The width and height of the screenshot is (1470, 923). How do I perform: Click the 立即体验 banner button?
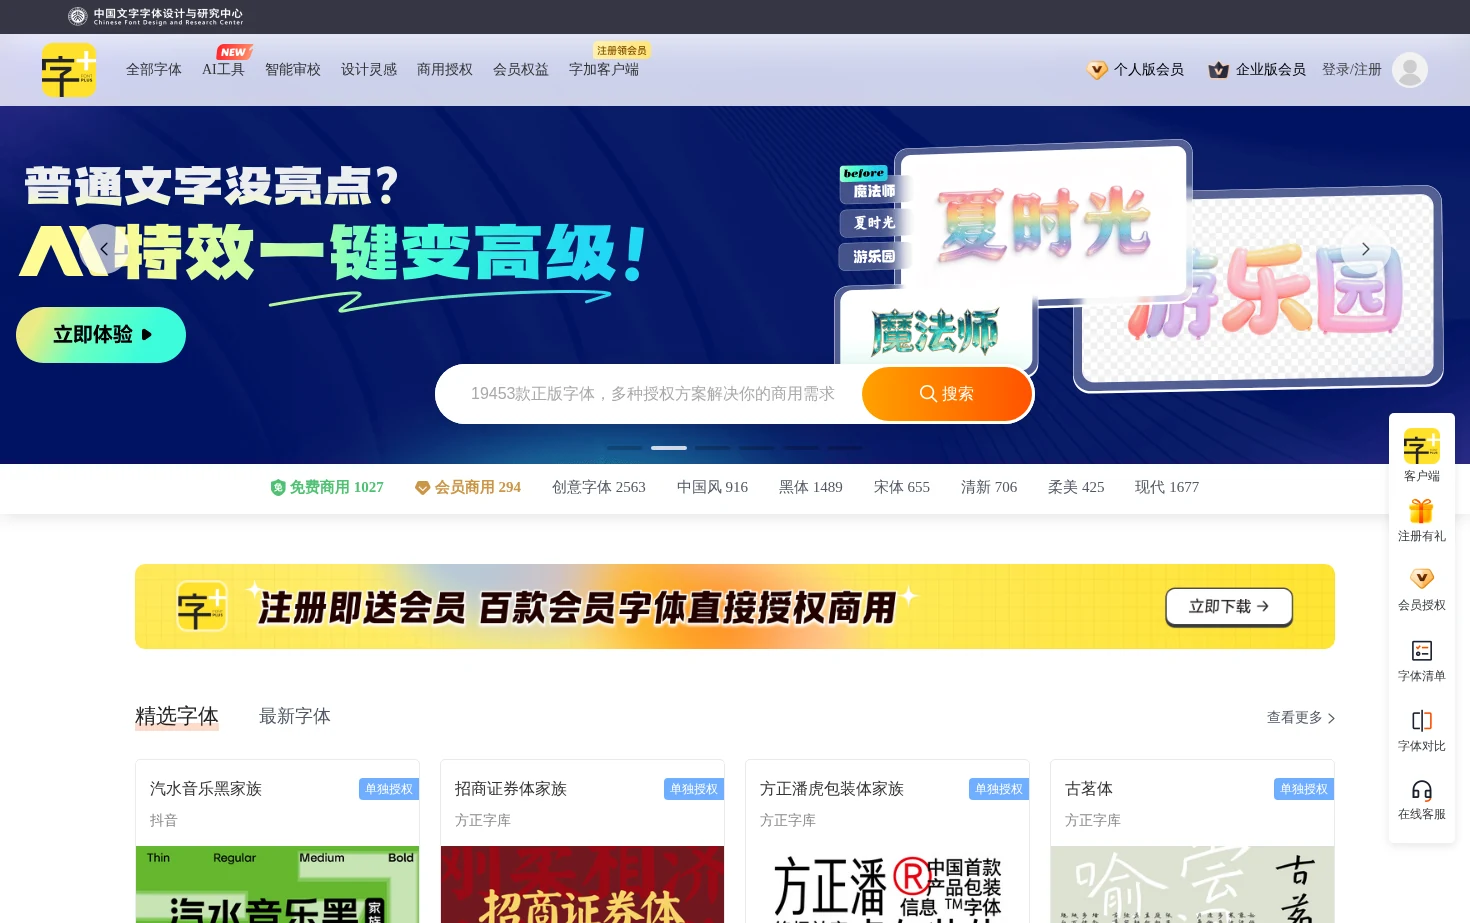click(101, 335)
